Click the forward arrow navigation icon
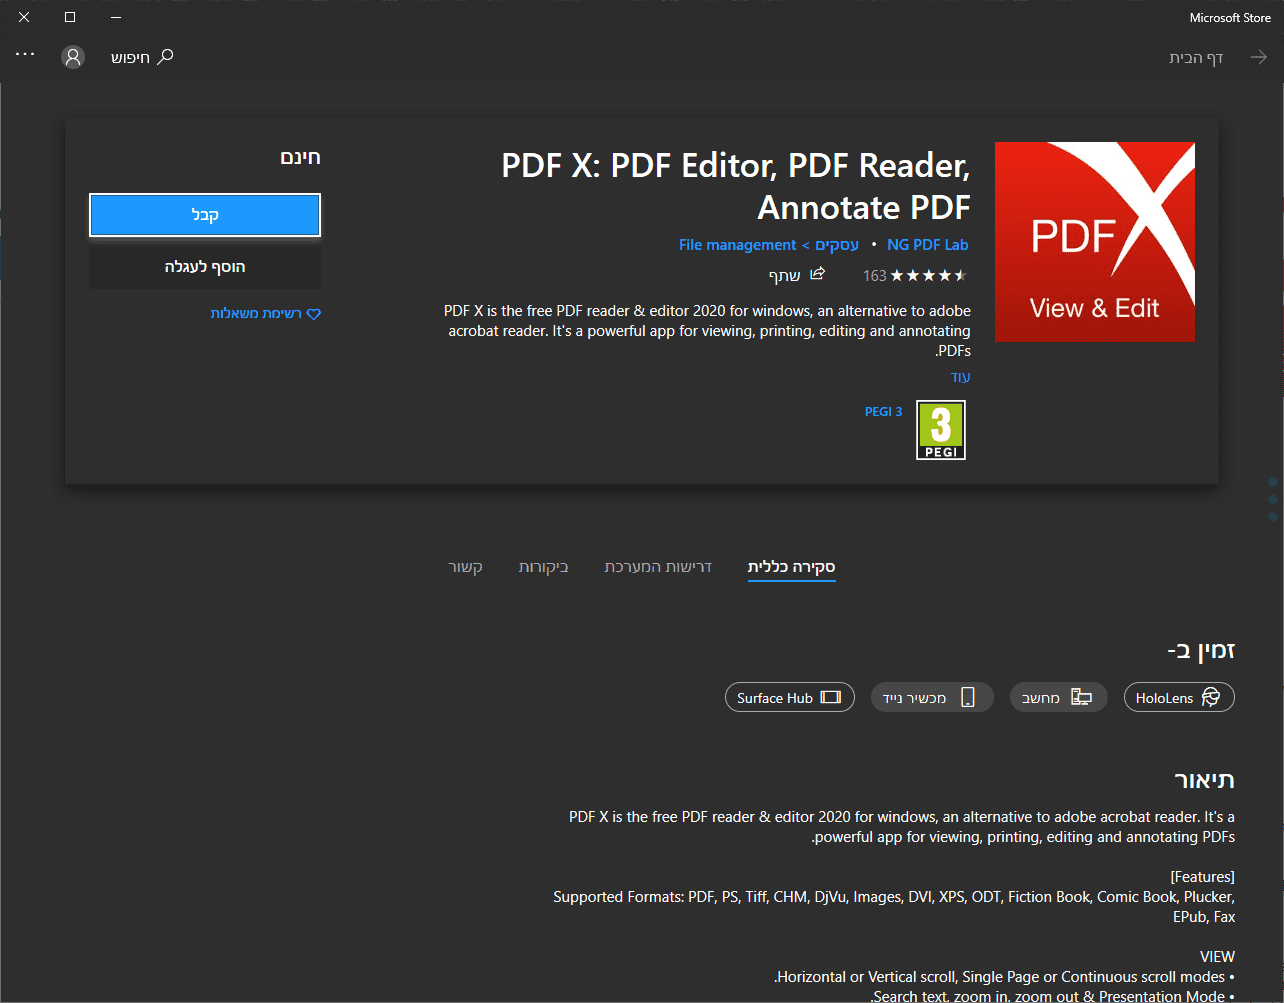Image resolution: width=1284 pixels, height=1003 pixels. [1258, 58]
